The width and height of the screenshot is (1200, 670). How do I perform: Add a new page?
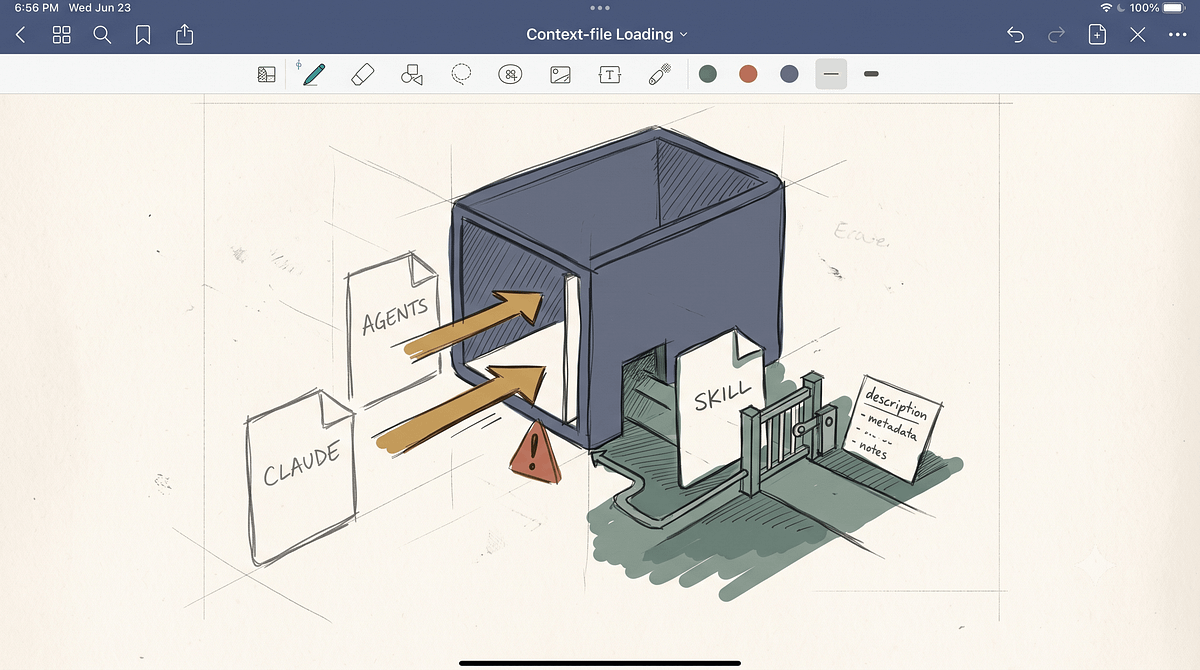(x=1097, y=35)
